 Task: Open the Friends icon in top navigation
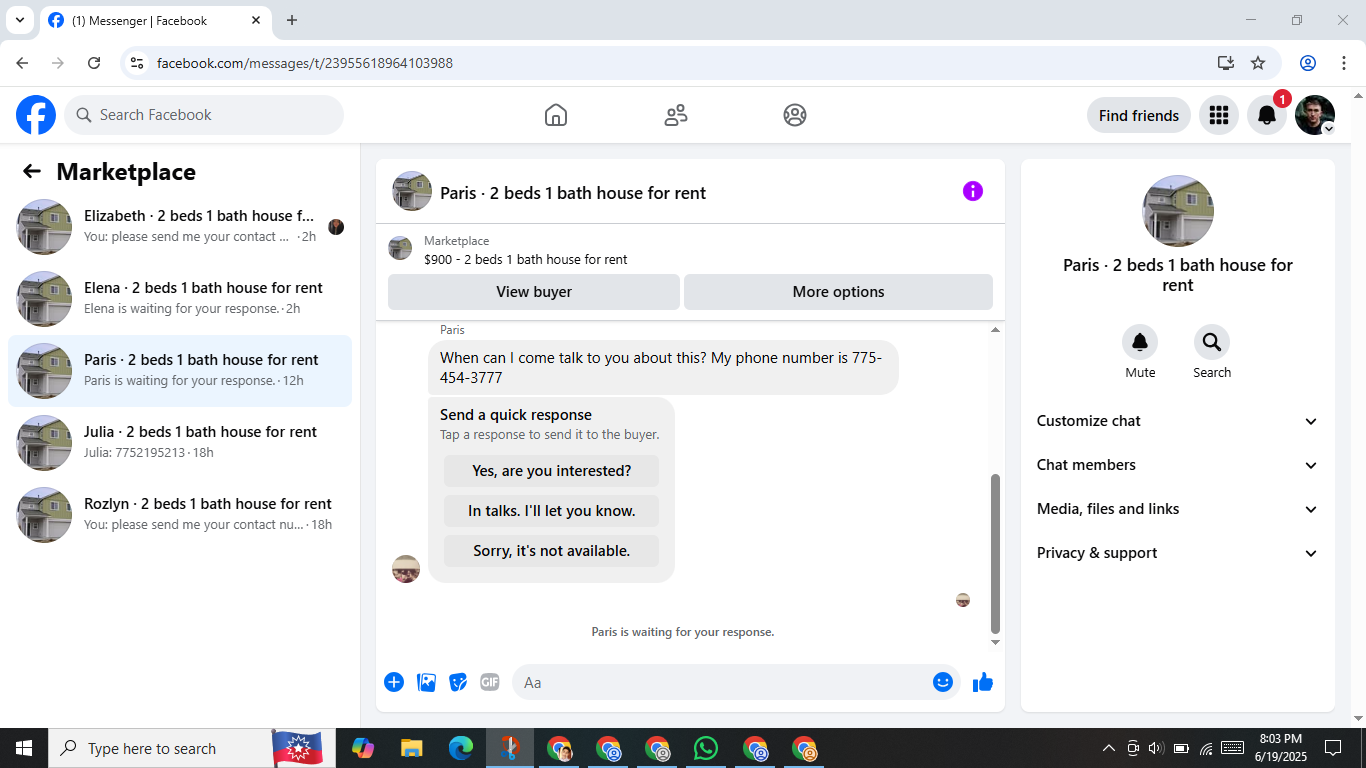pyautogui.click(x=676, y=115)
